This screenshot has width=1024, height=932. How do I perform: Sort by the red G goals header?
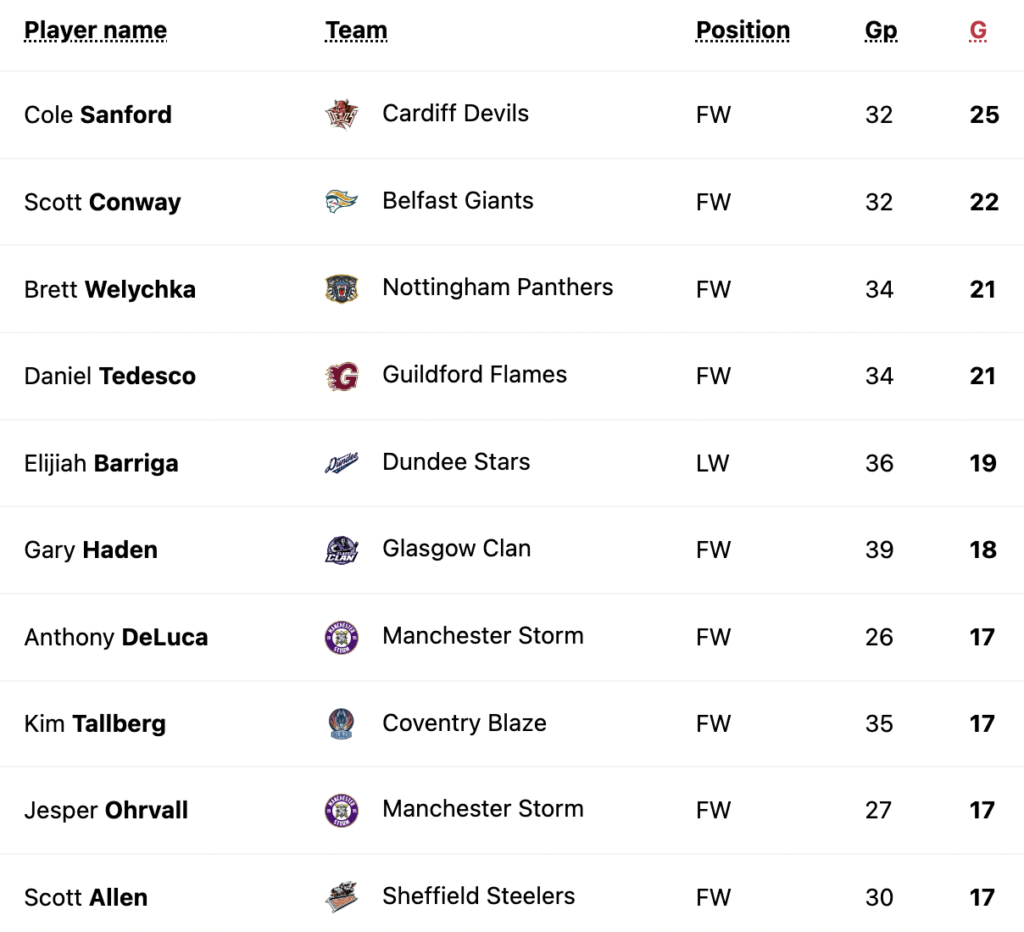click(978, 31)
